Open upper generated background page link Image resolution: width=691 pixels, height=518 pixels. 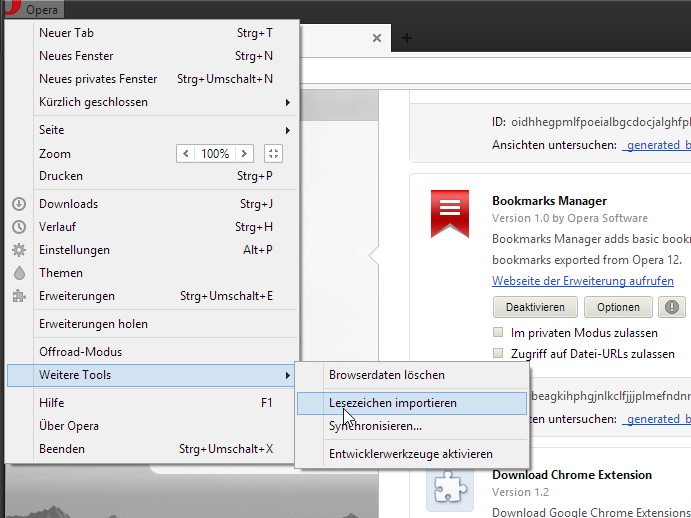click(656, 145)
